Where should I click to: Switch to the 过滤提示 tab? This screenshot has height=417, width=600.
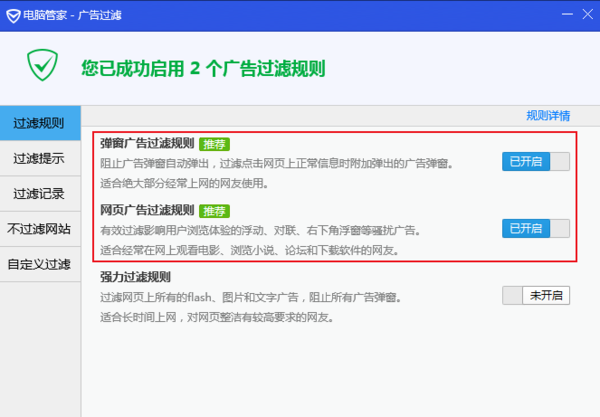pyautogui.click(x=40, y=159)
